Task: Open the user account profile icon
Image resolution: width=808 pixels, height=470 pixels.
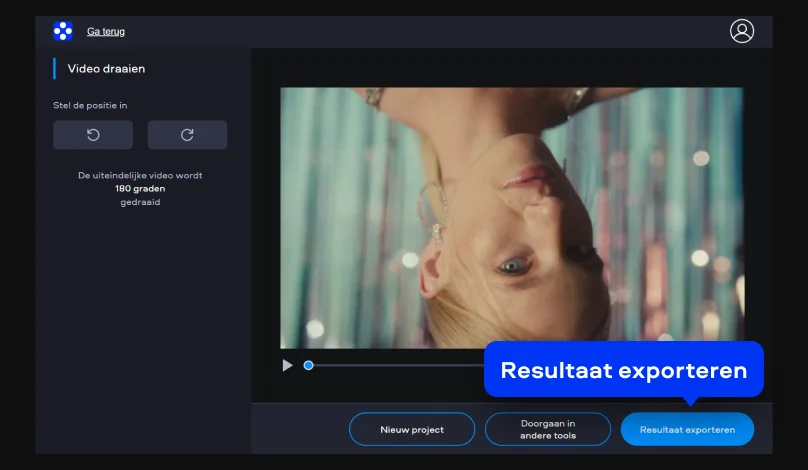Action: [x=742, y=31]
